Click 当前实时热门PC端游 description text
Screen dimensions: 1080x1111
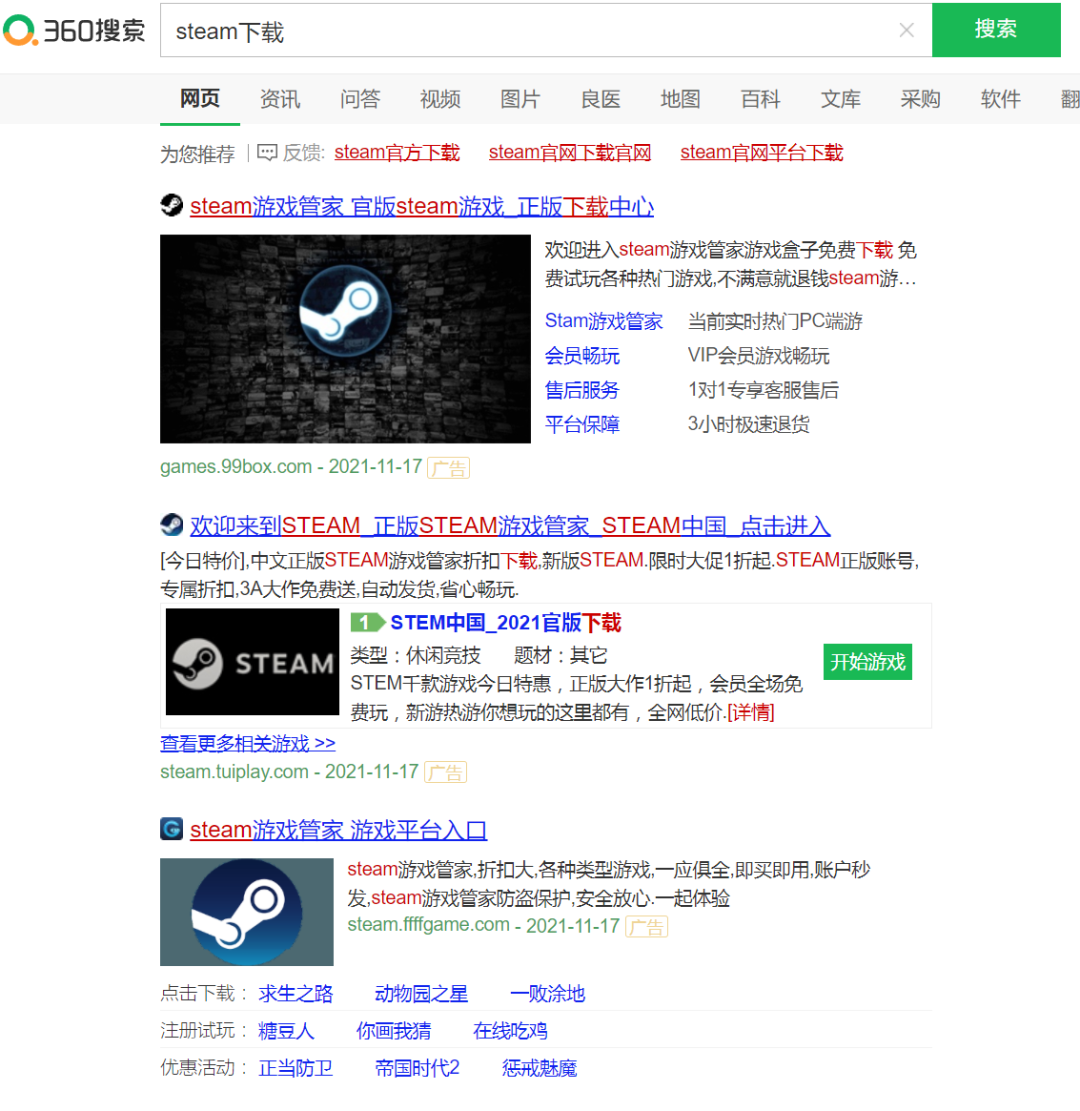click(775, 321)
